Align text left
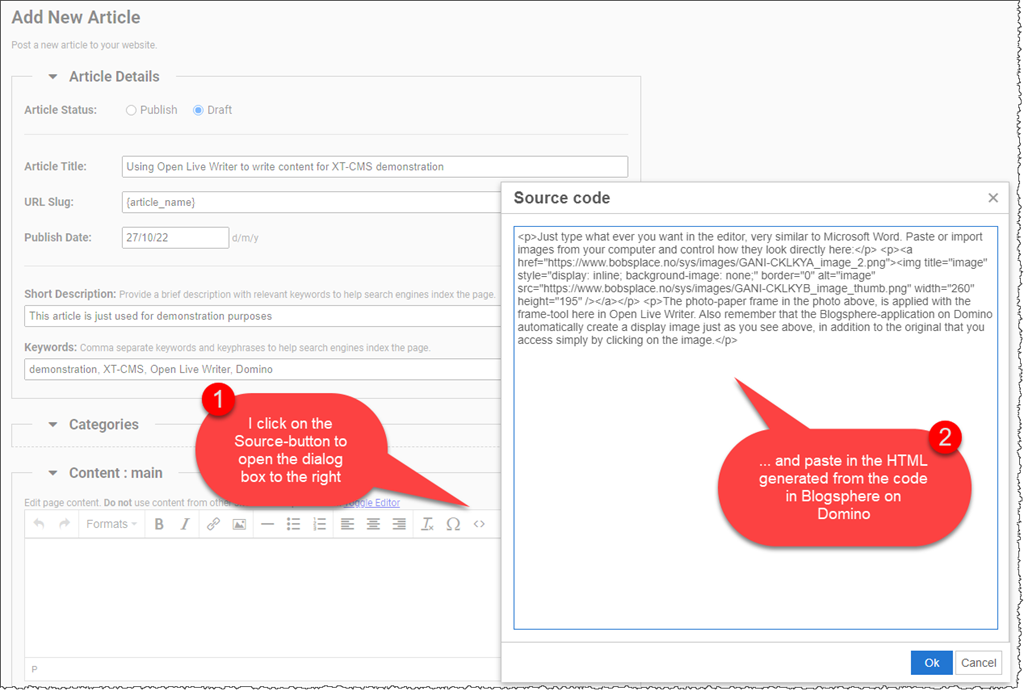The width and height of the screenshot is (1024, 691). (x=347, y=524)
